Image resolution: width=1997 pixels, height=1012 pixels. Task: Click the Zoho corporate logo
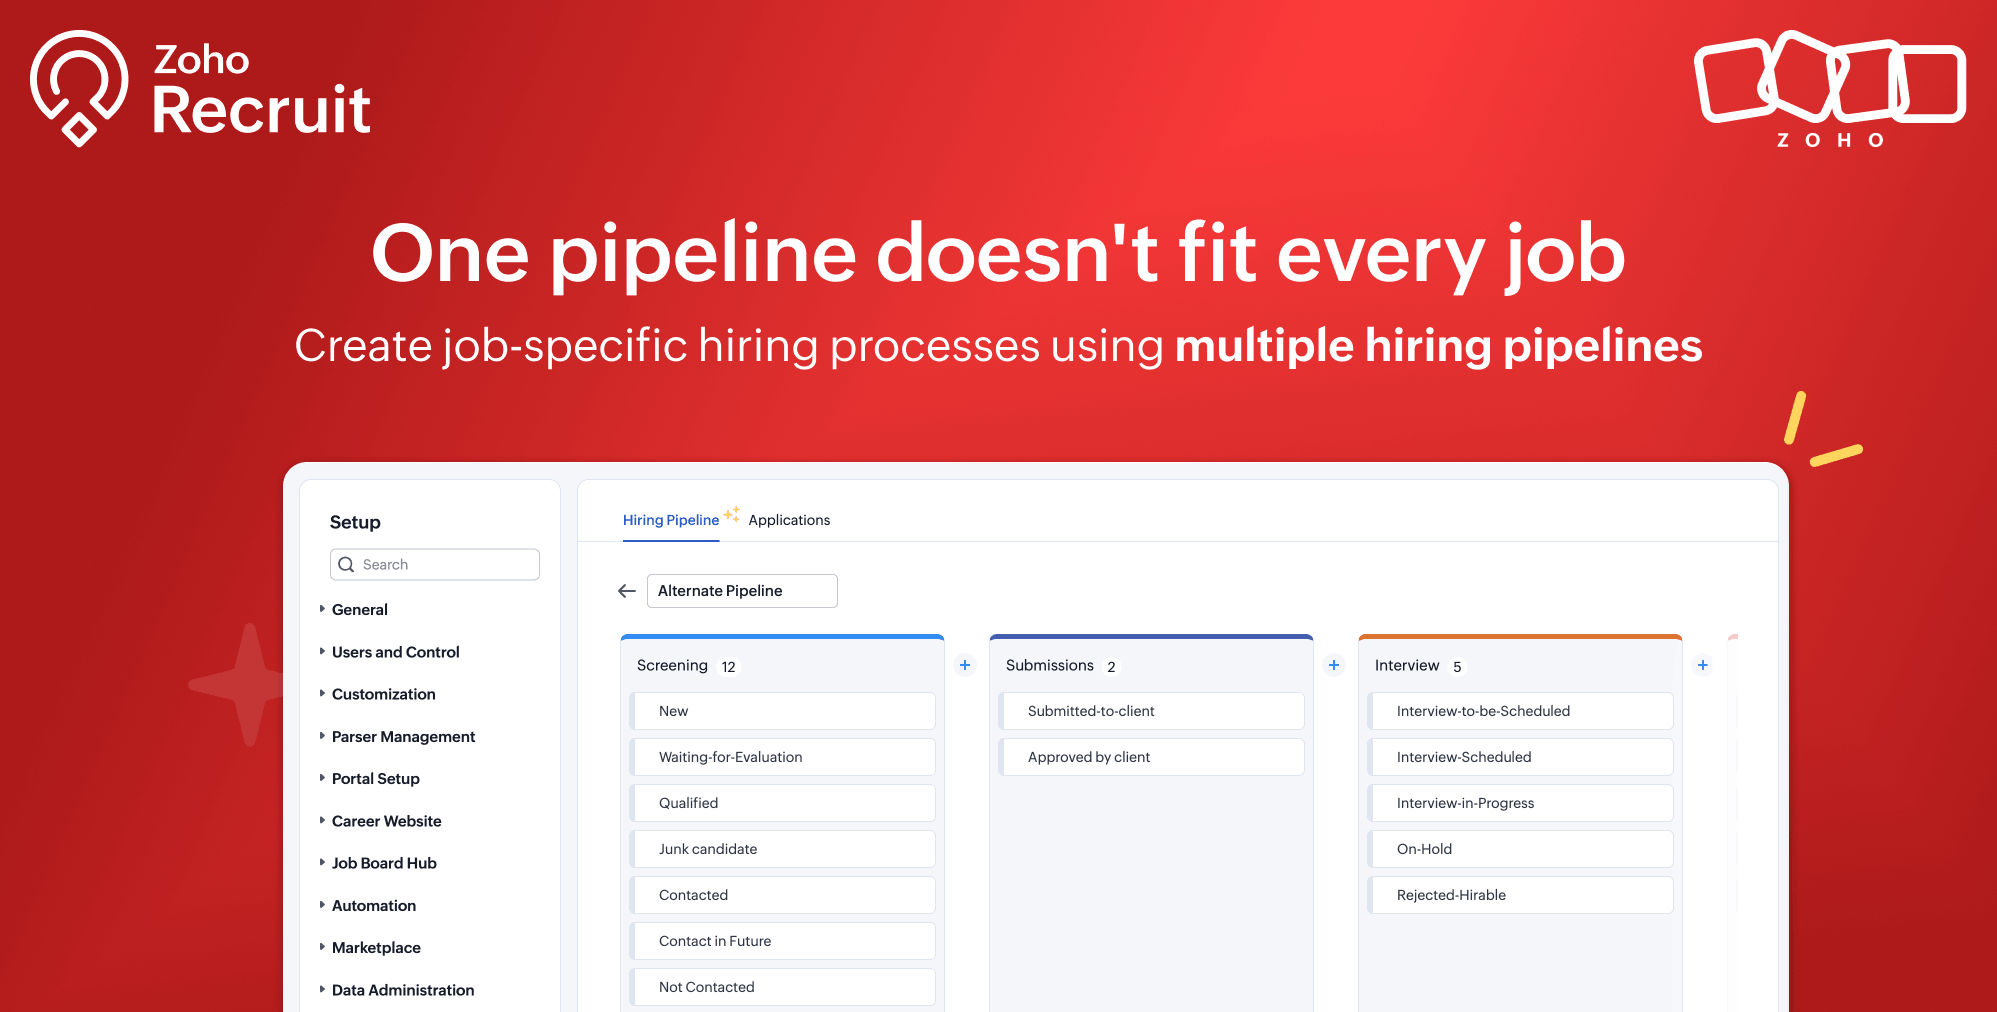point(1830,90)
